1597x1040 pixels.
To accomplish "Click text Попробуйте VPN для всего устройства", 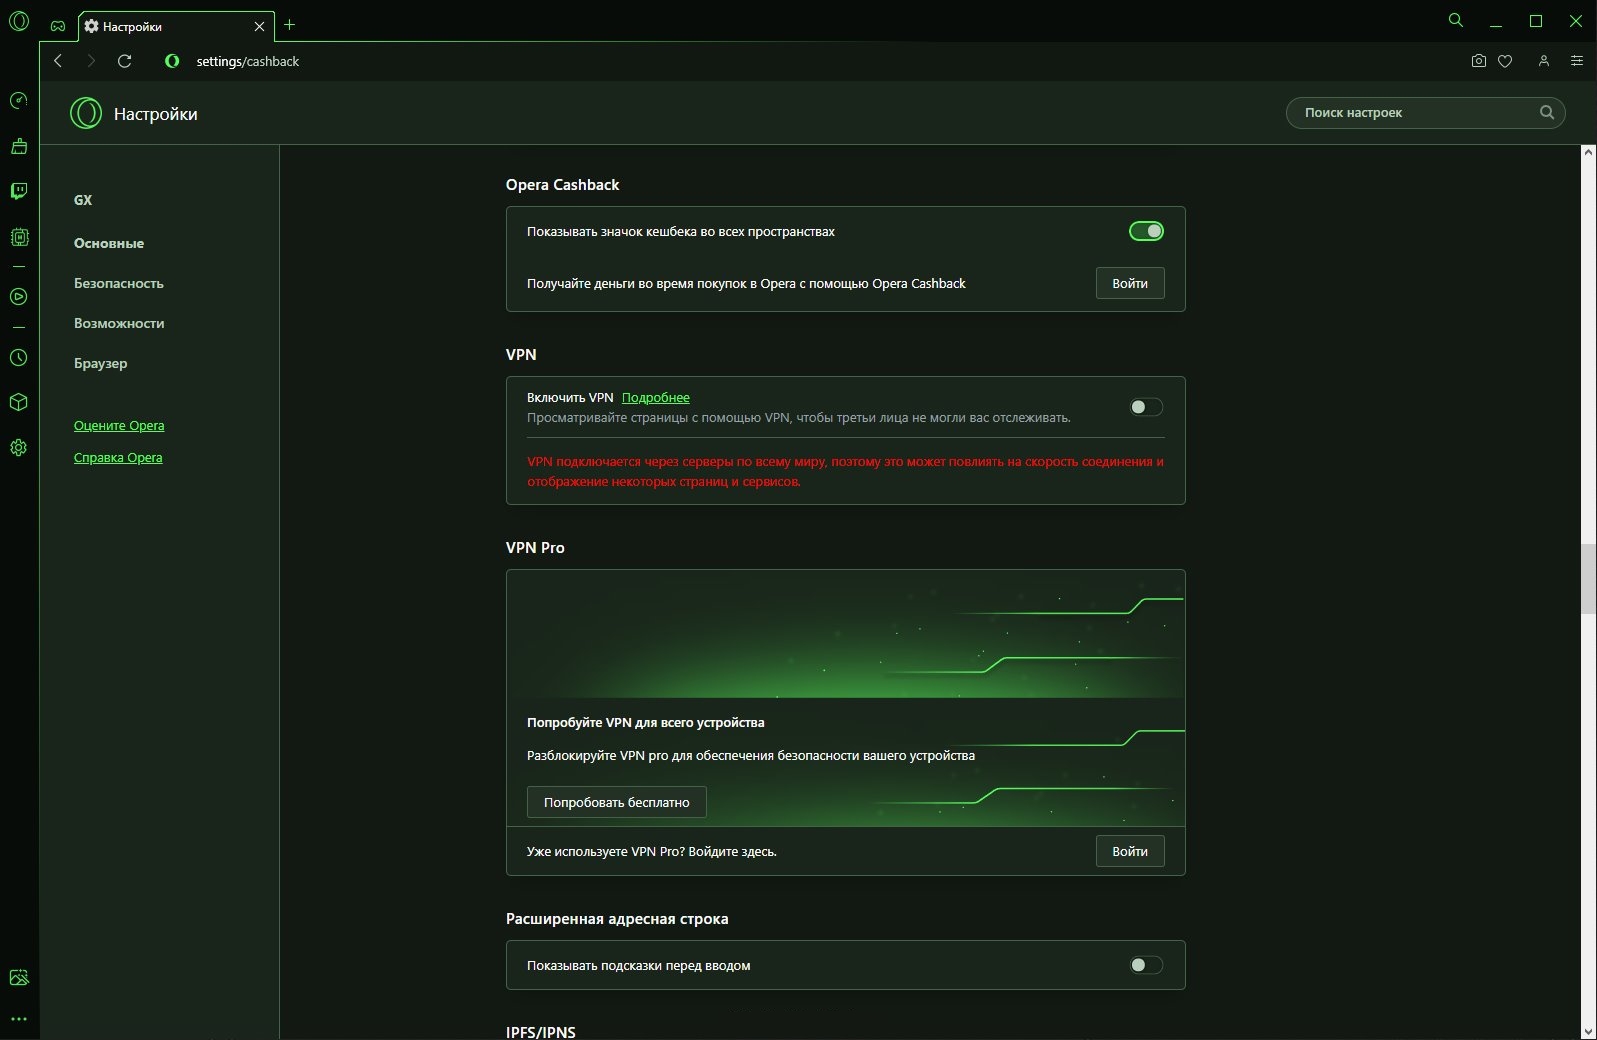I will coord(645,722).
